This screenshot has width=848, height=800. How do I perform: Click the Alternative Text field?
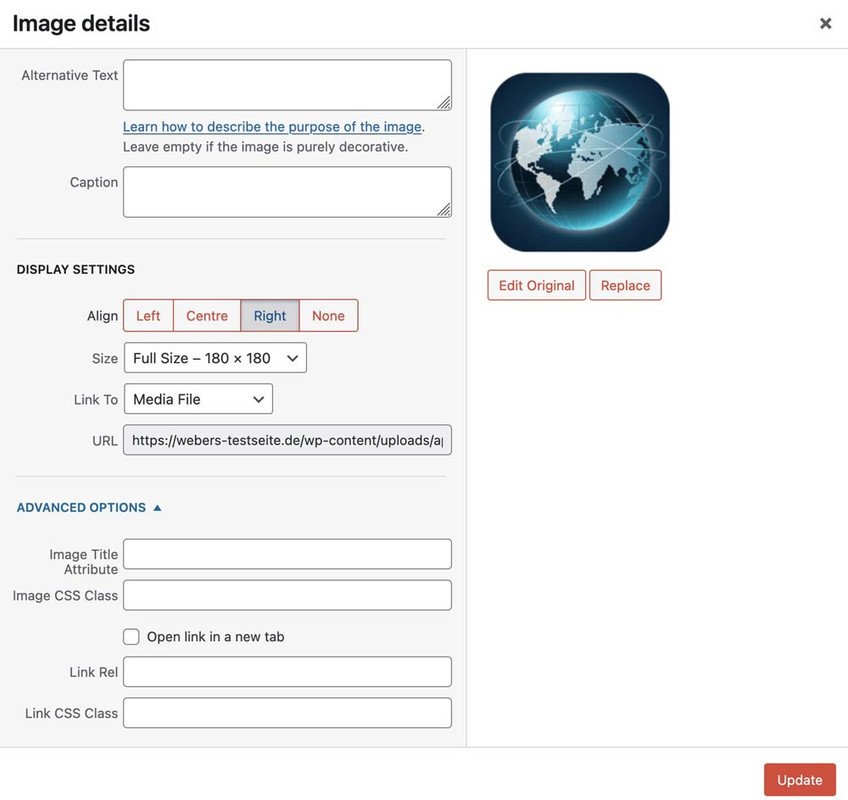[287, 85]
